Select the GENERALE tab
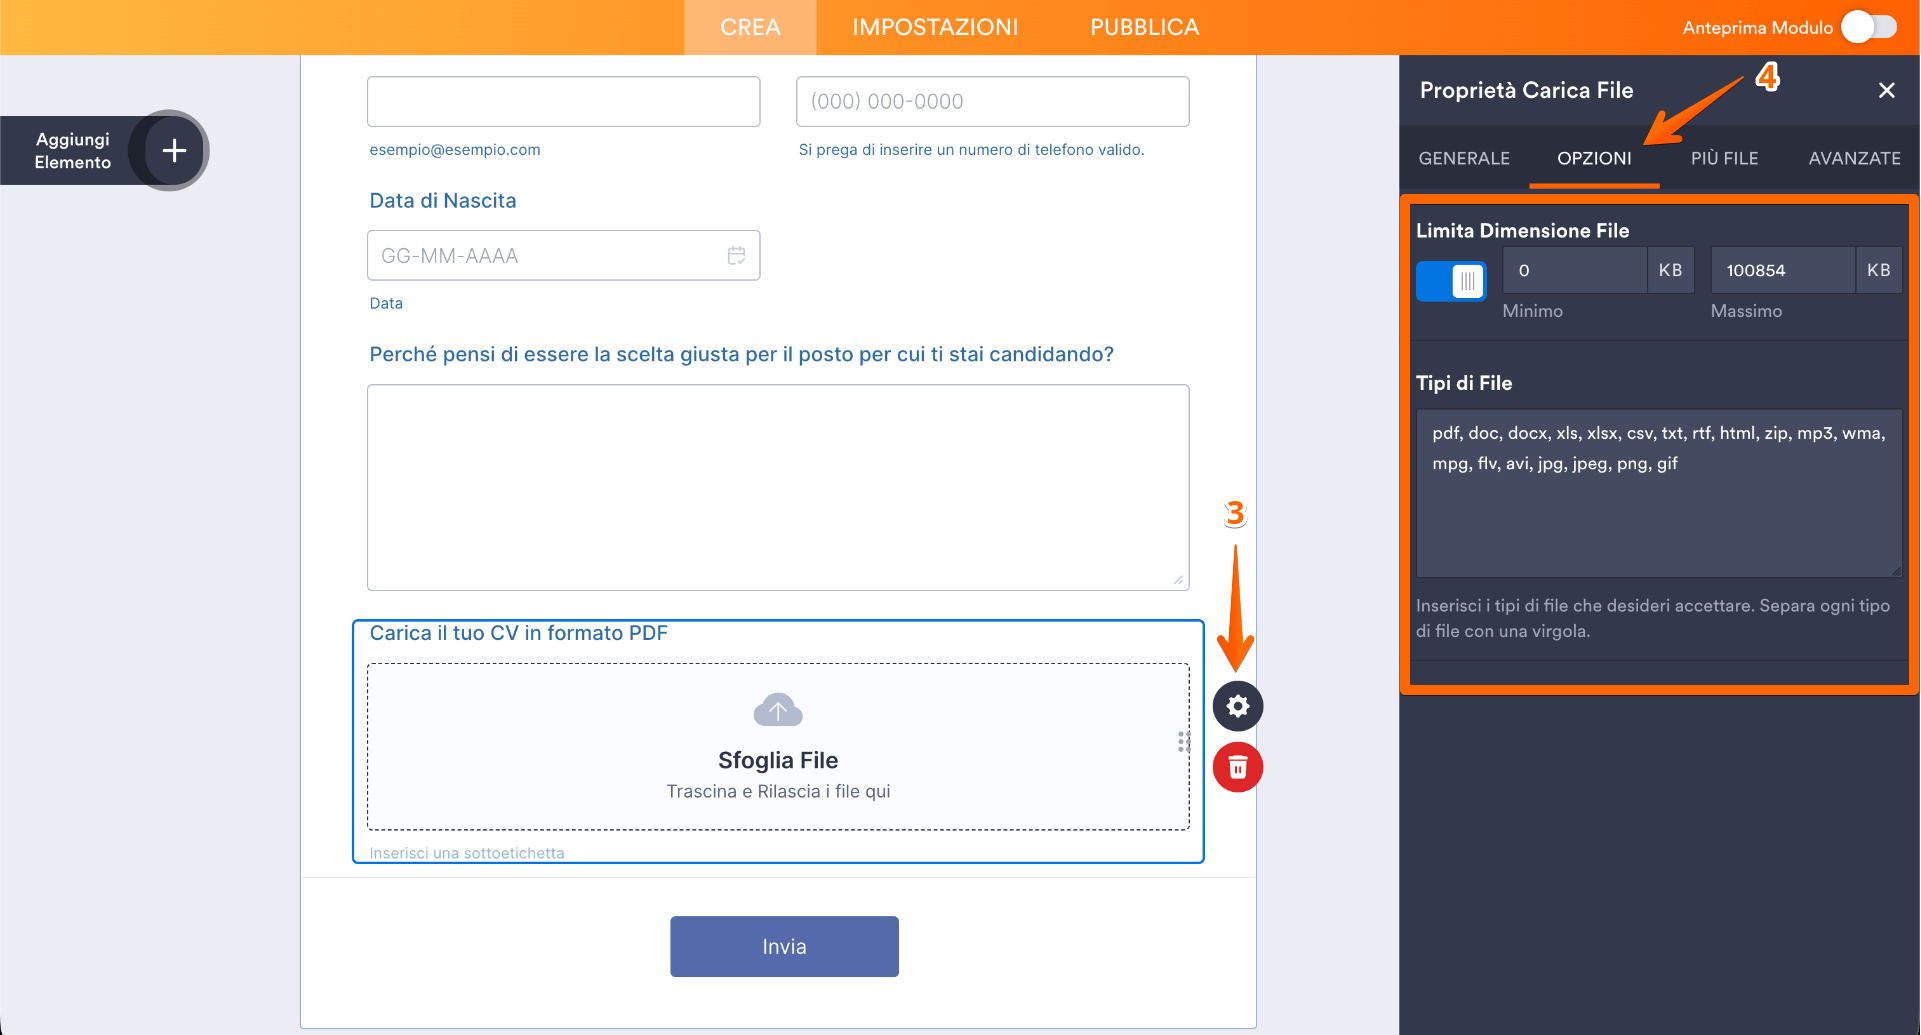Screen dimensions: 1921x1035 click(1463, 158)
